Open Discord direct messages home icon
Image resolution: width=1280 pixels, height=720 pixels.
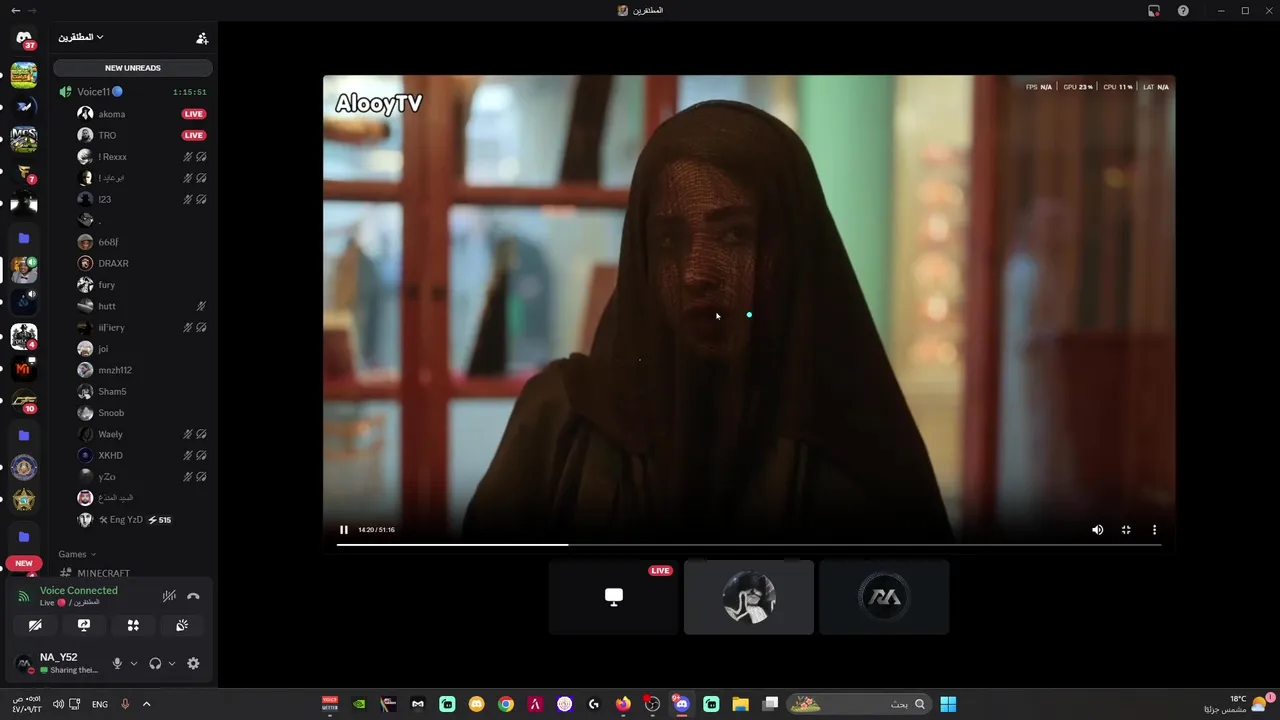24,39
